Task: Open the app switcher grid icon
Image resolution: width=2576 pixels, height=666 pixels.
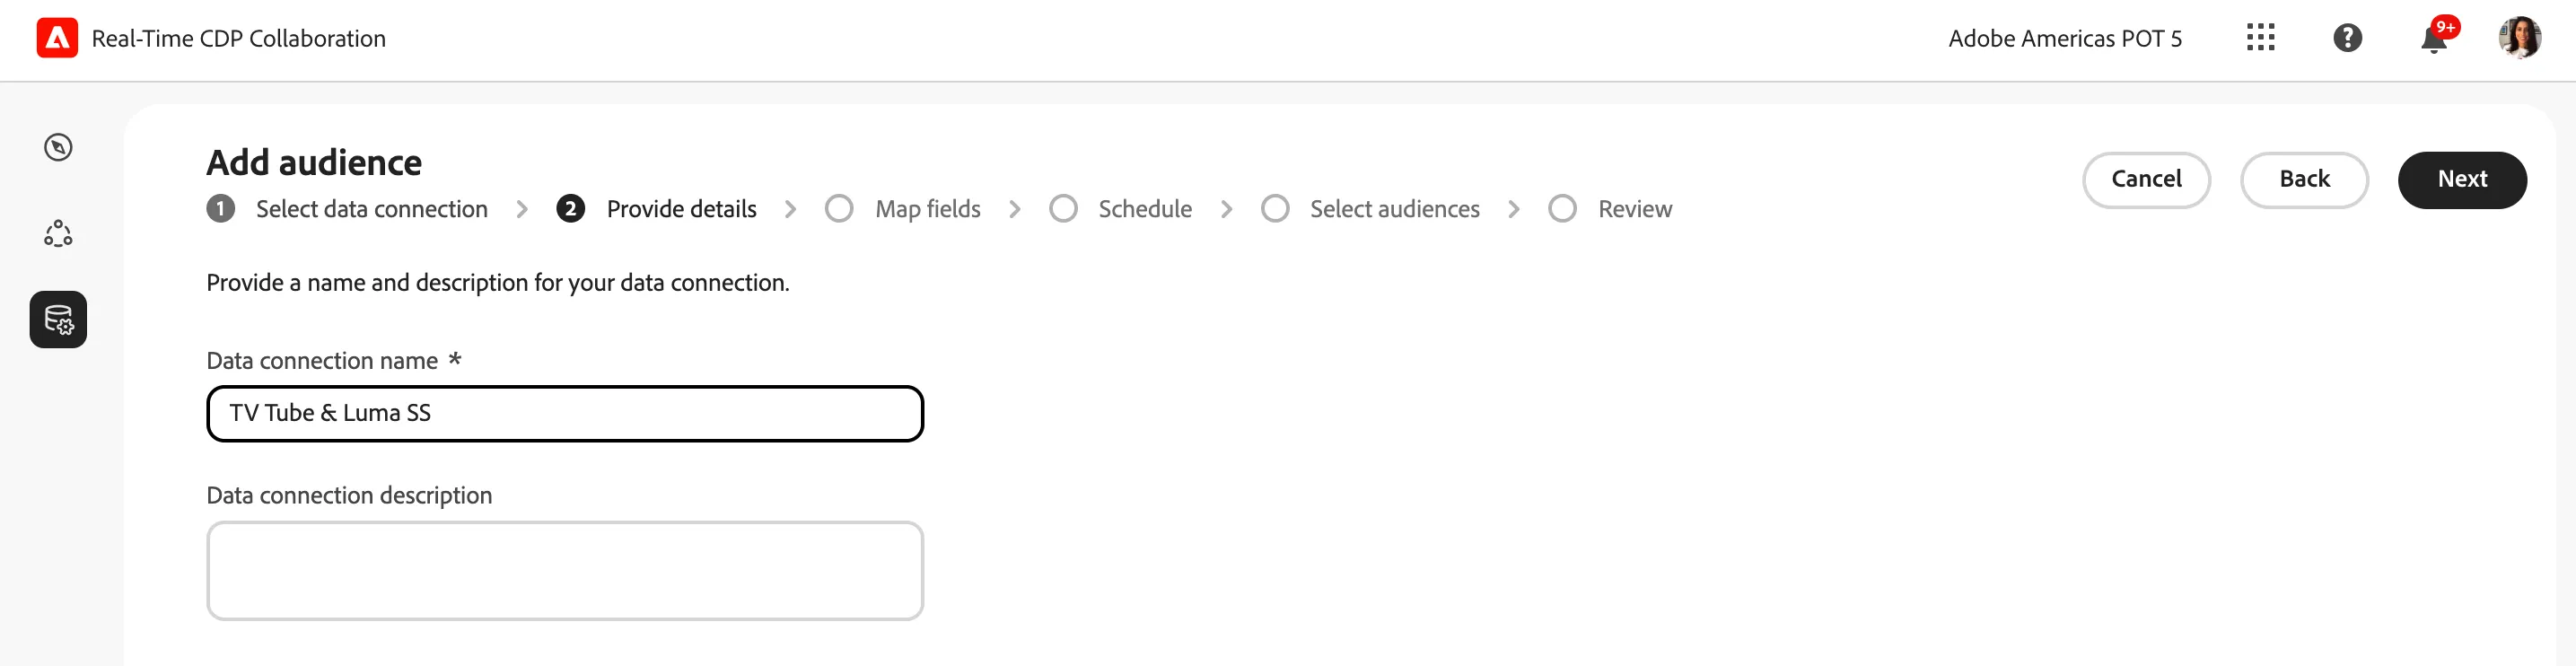Action: (x=2260, y=38)
